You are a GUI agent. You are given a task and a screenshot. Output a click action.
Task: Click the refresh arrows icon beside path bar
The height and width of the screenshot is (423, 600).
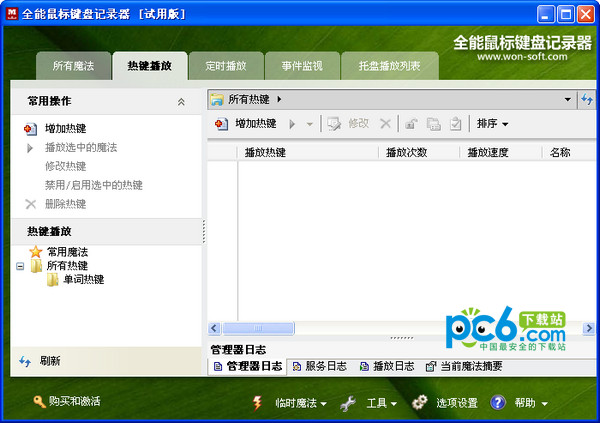587,100
